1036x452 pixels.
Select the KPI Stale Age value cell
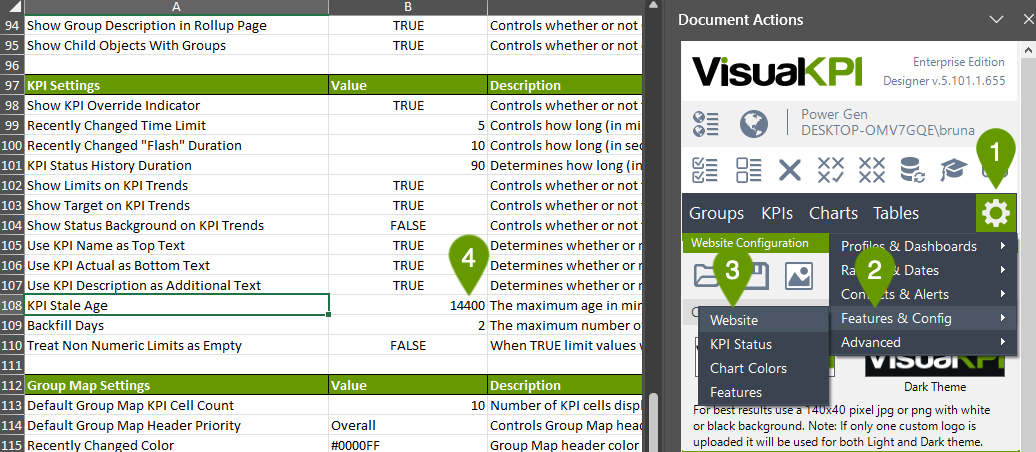click(406, 305)
